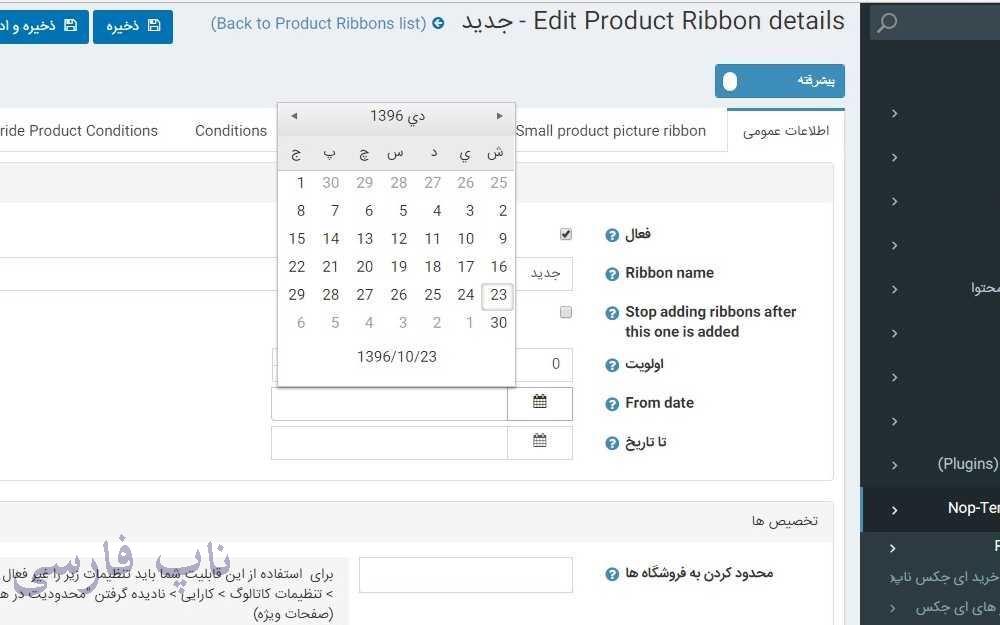The width and height of the screenshot is (1000, 625).
Task: Switch to the Conditions tab
Action: click(x=231, y=131)
